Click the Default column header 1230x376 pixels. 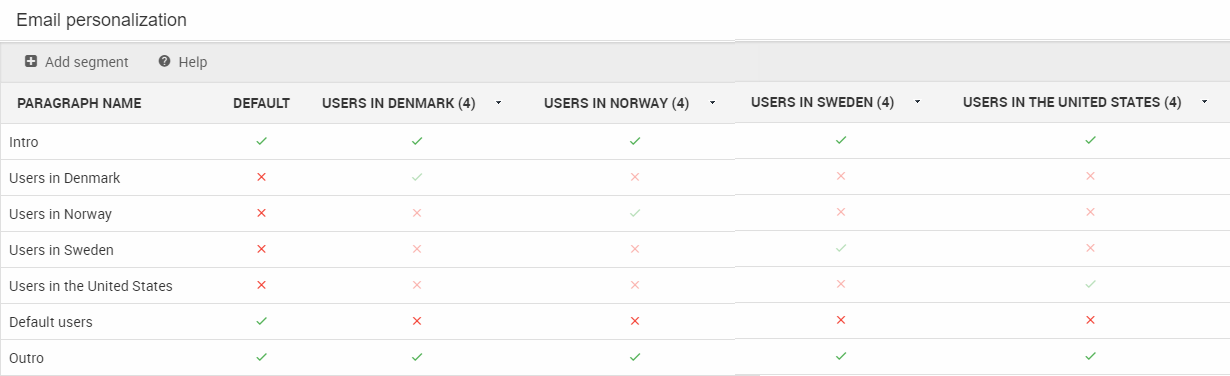[x=261, y=103]
